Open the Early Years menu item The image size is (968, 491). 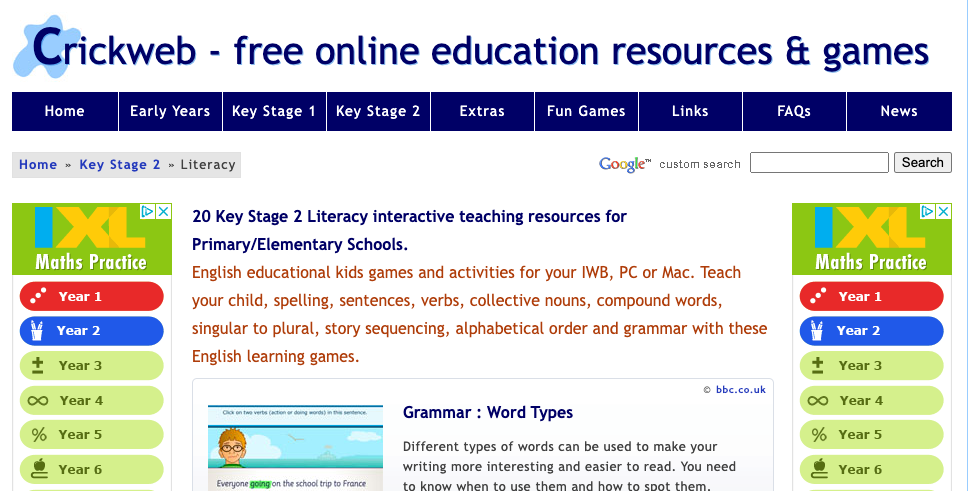pos(170,111)
